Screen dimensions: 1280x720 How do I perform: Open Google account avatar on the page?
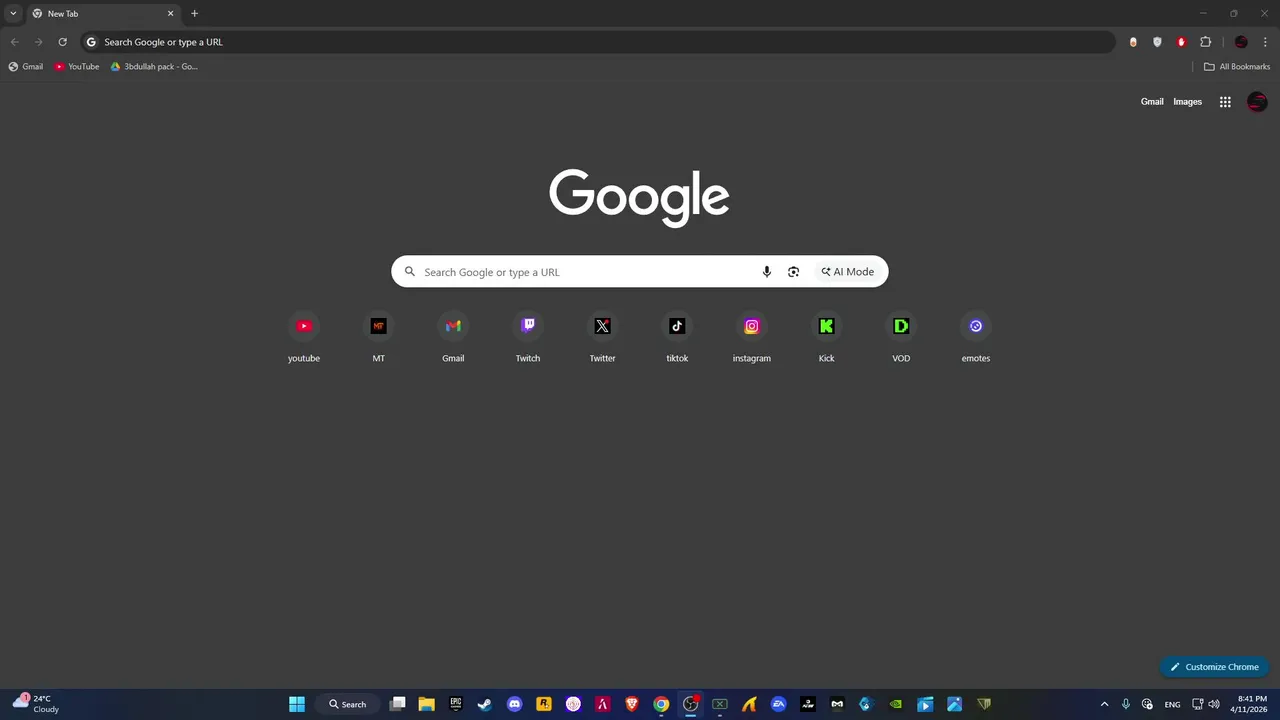(x=1257, y=102)
